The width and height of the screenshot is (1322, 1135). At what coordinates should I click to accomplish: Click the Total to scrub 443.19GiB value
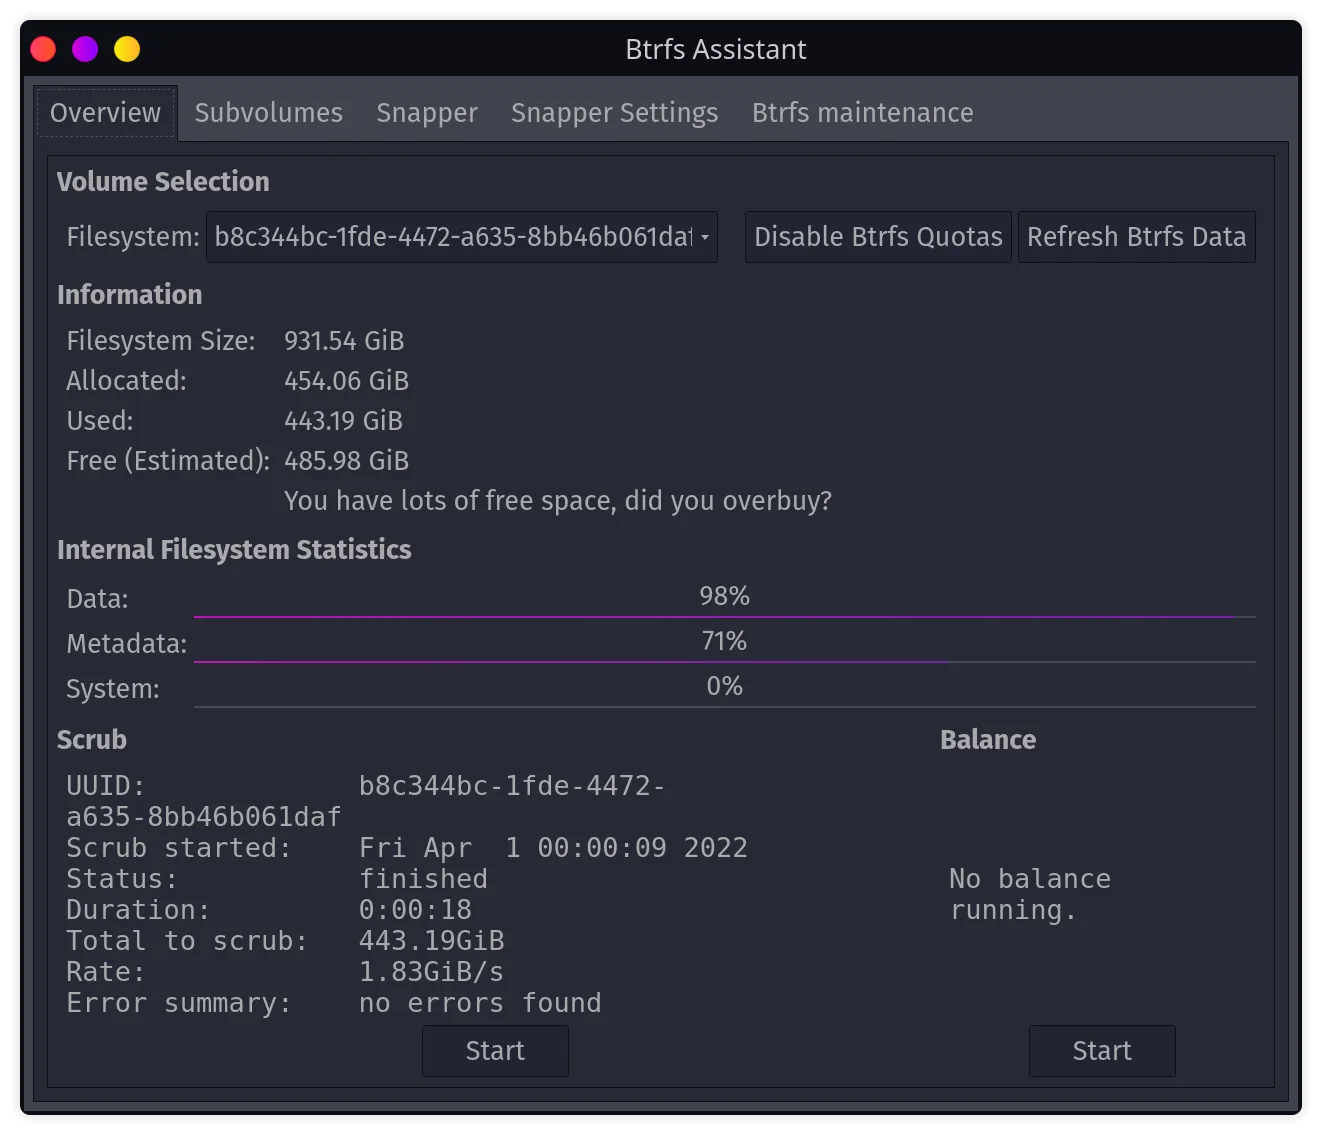coord(431,941)
